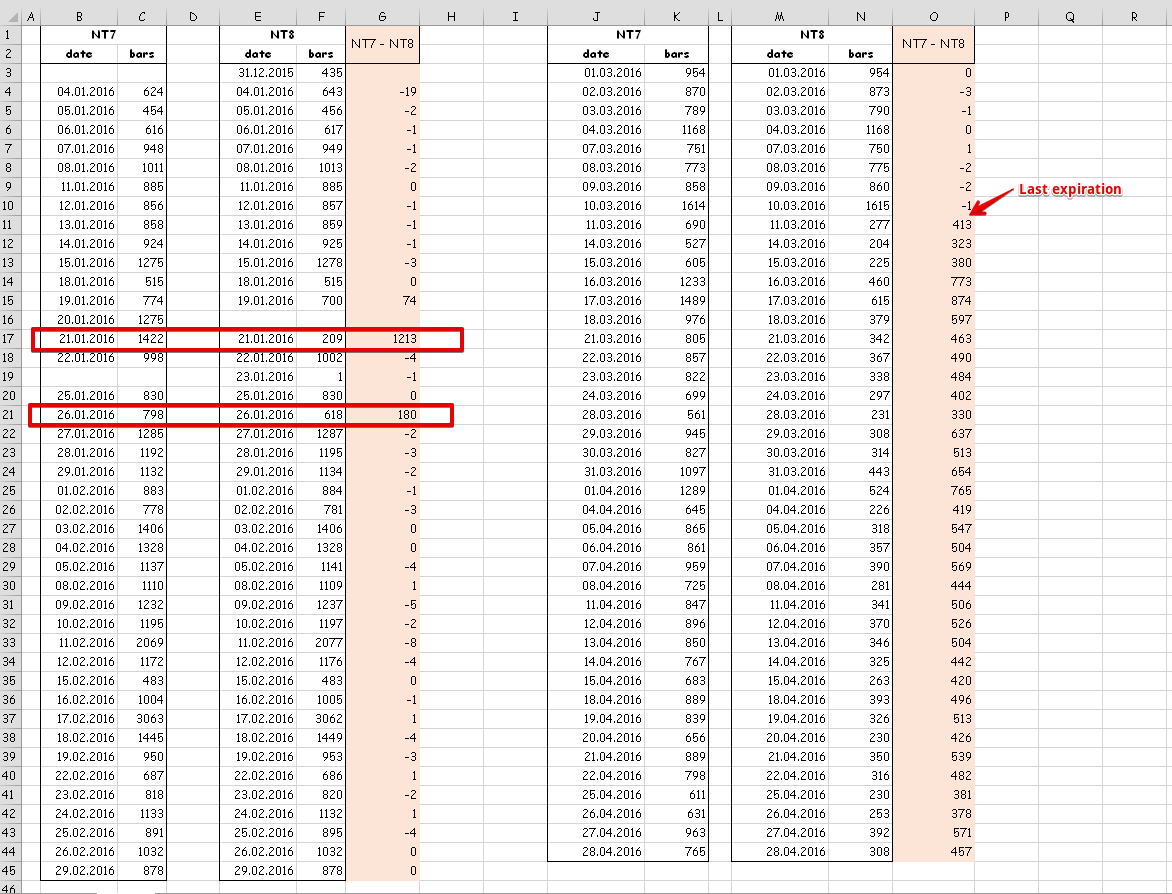The height and width of the screenshot is (894, 1172).
Task: Select column B header
Action: [x=79, y=16]
